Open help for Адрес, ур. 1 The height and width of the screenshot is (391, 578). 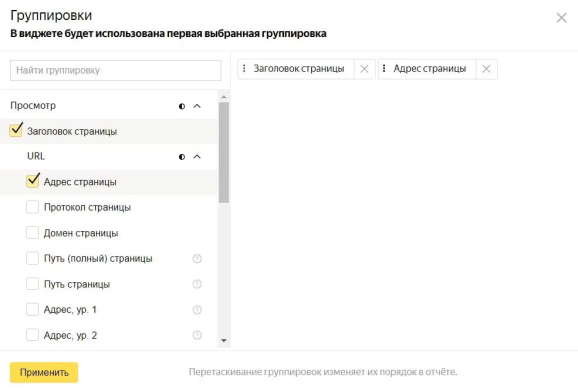click(197, 310)
